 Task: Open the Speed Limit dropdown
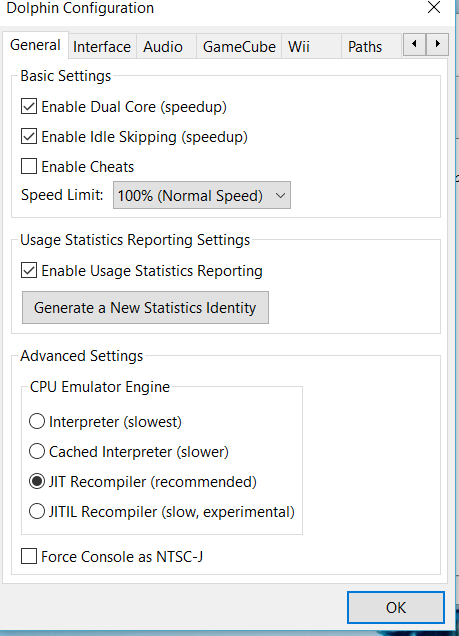pyautogui.click(x=202, y=196)
